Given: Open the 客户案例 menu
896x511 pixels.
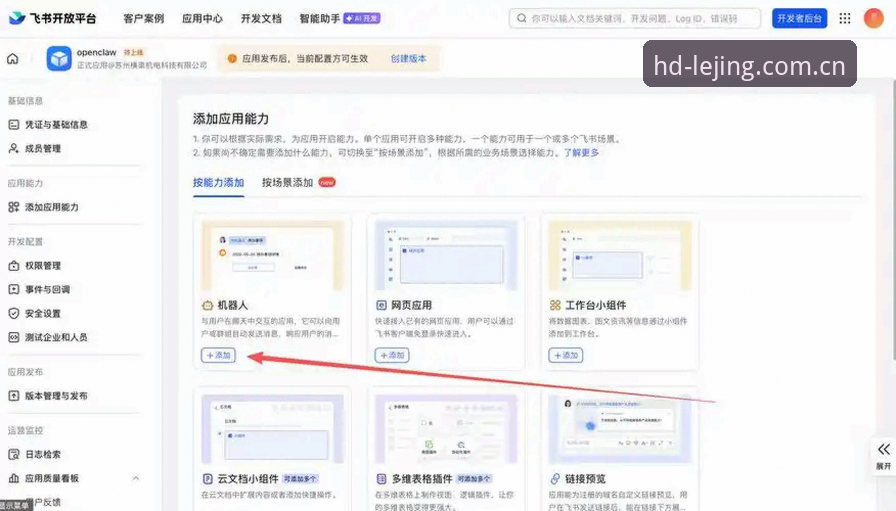Looking at the screenshot, I should click(x=143, y=18).
